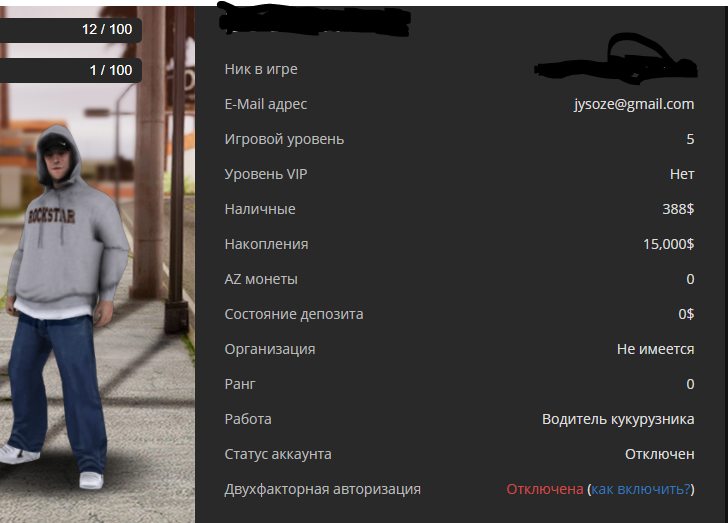Click the Наличные amount 388$
Viewport: 728px width, 523px height.
click(678, 209)
